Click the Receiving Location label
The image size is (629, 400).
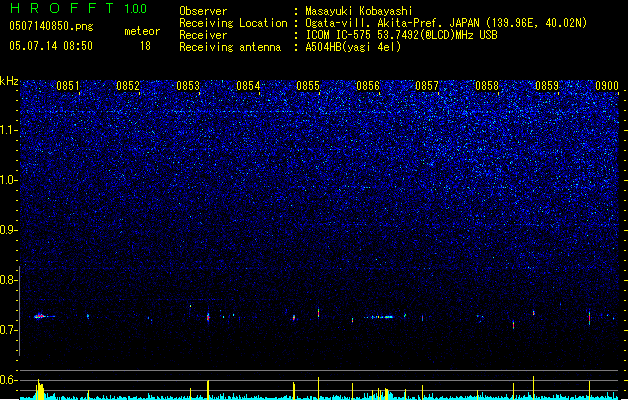(x=233, y=23)
